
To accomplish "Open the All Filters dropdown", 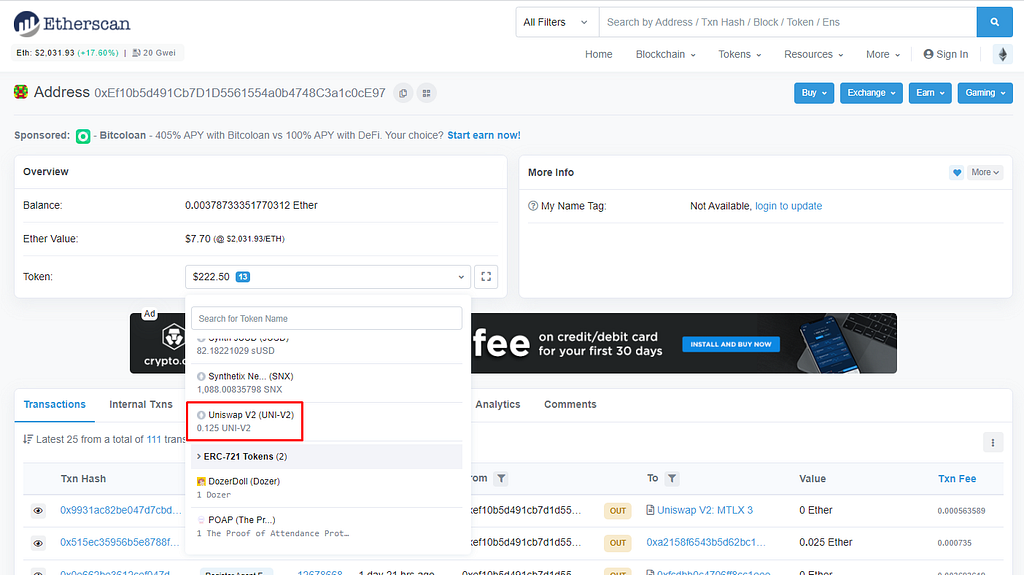I will point(556,22).
